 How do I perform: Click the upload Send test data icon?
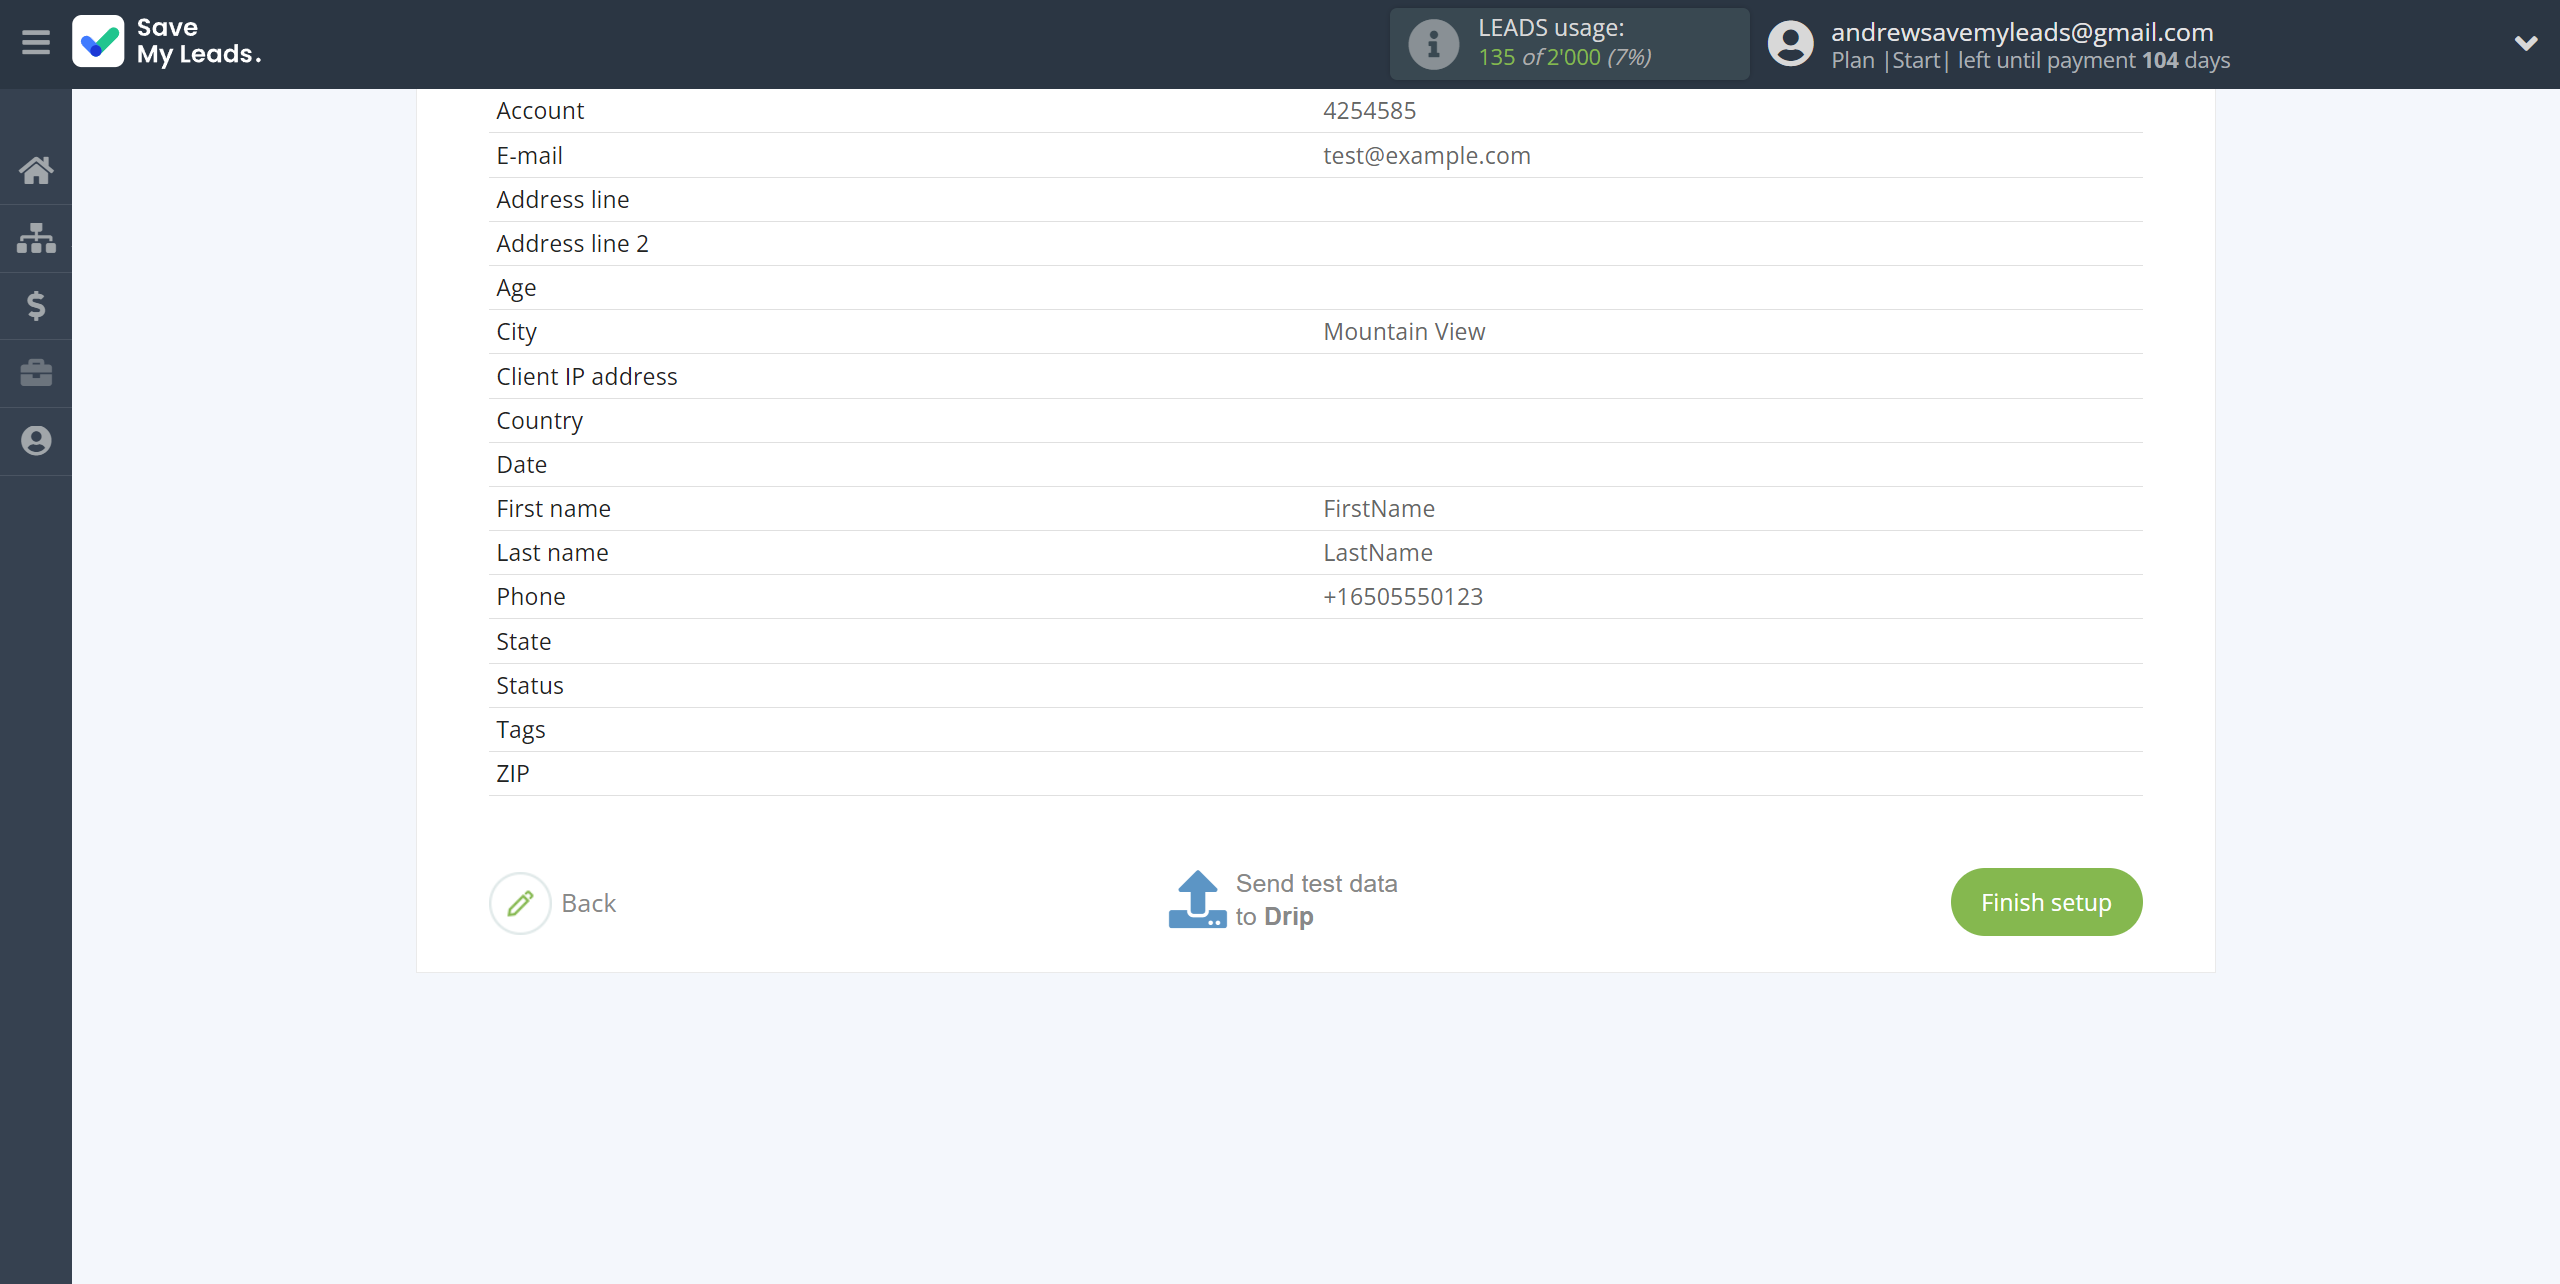1197,899
